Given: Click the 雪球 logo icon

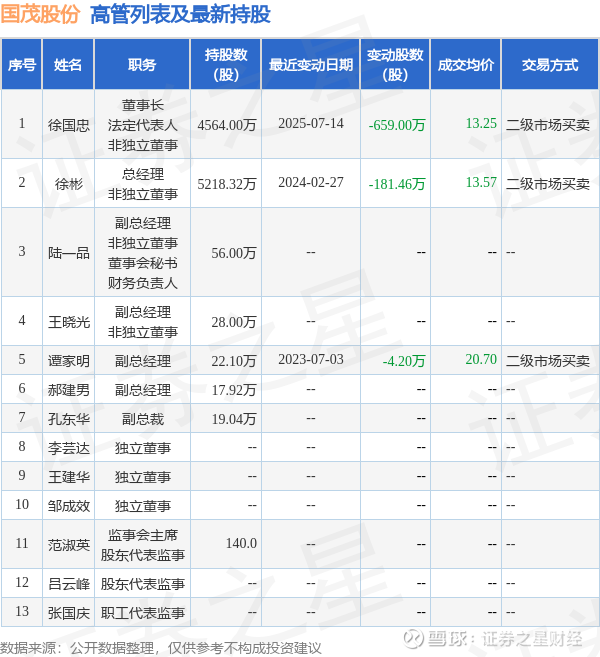Looking at the screenshot, I should pyautogui.click(x=413, y=638).
